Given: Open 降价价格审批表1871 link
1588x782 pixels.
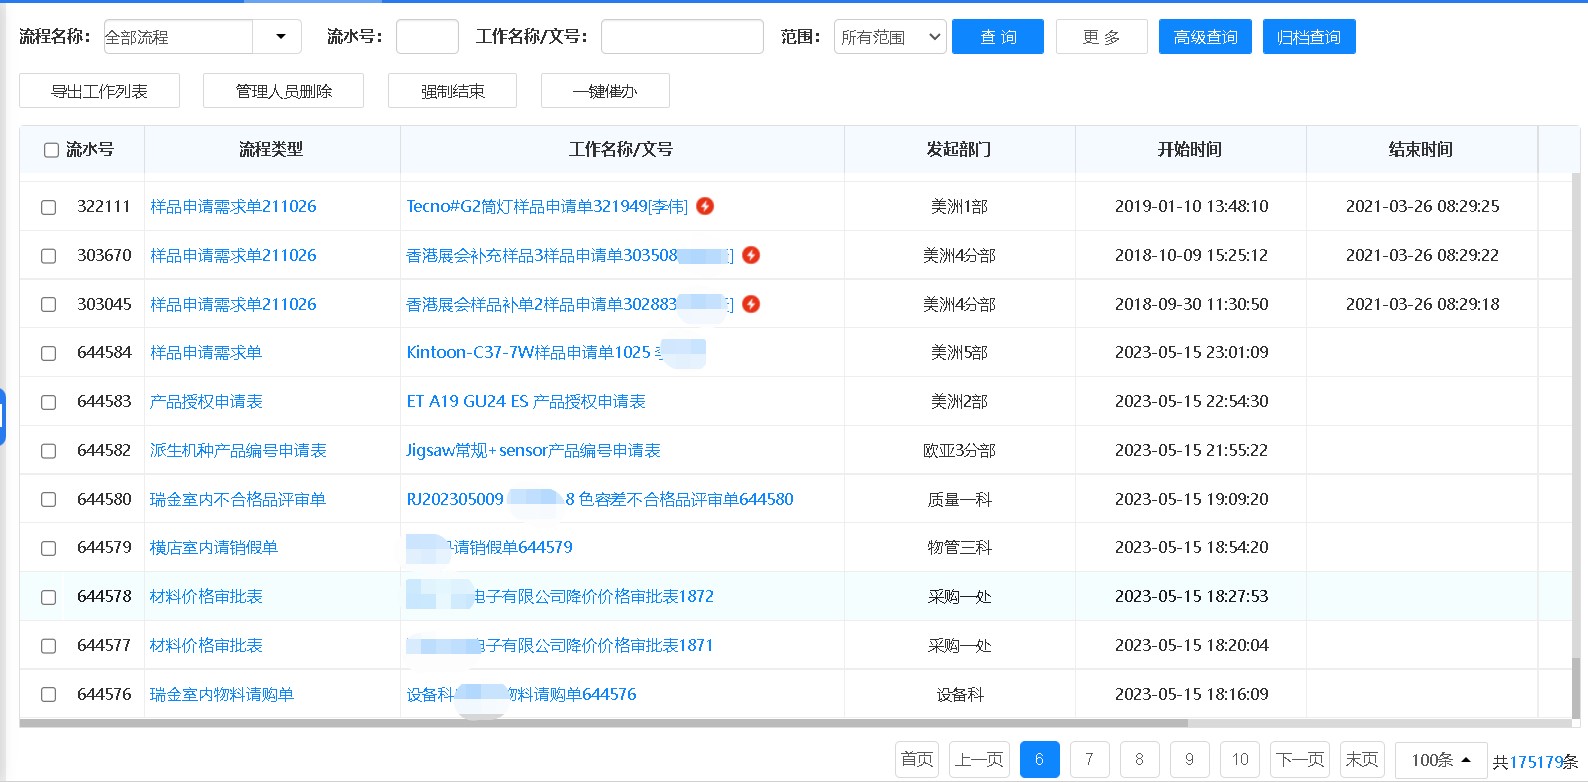Looking at the screenshot, I should coord(560,645).
